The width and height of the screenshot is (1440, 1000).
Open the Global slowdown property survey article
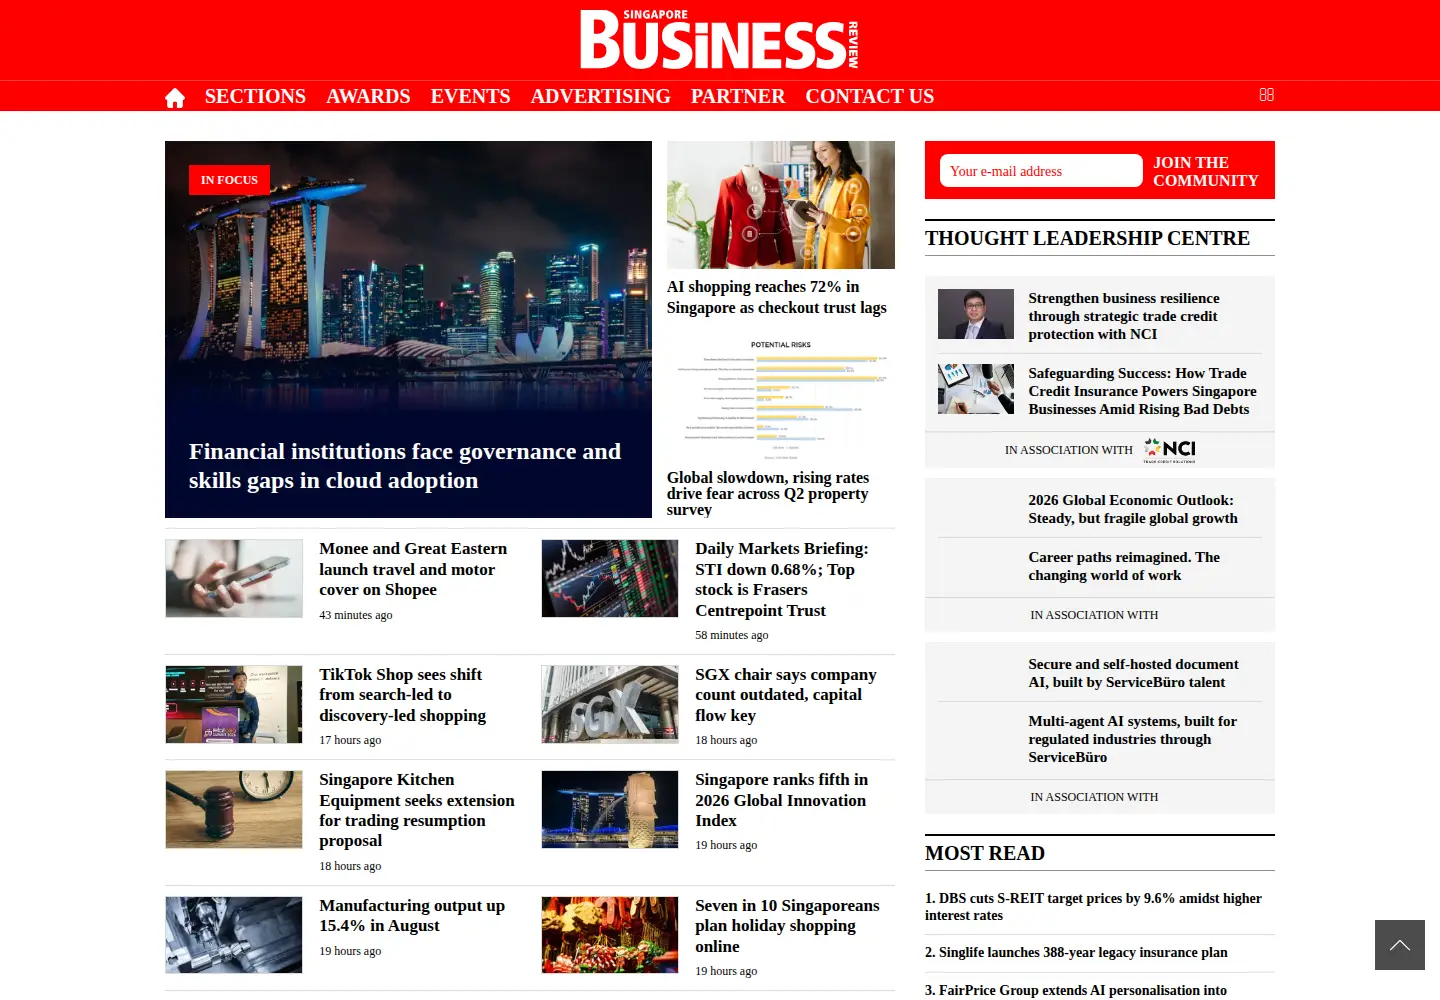pos(768,493)
